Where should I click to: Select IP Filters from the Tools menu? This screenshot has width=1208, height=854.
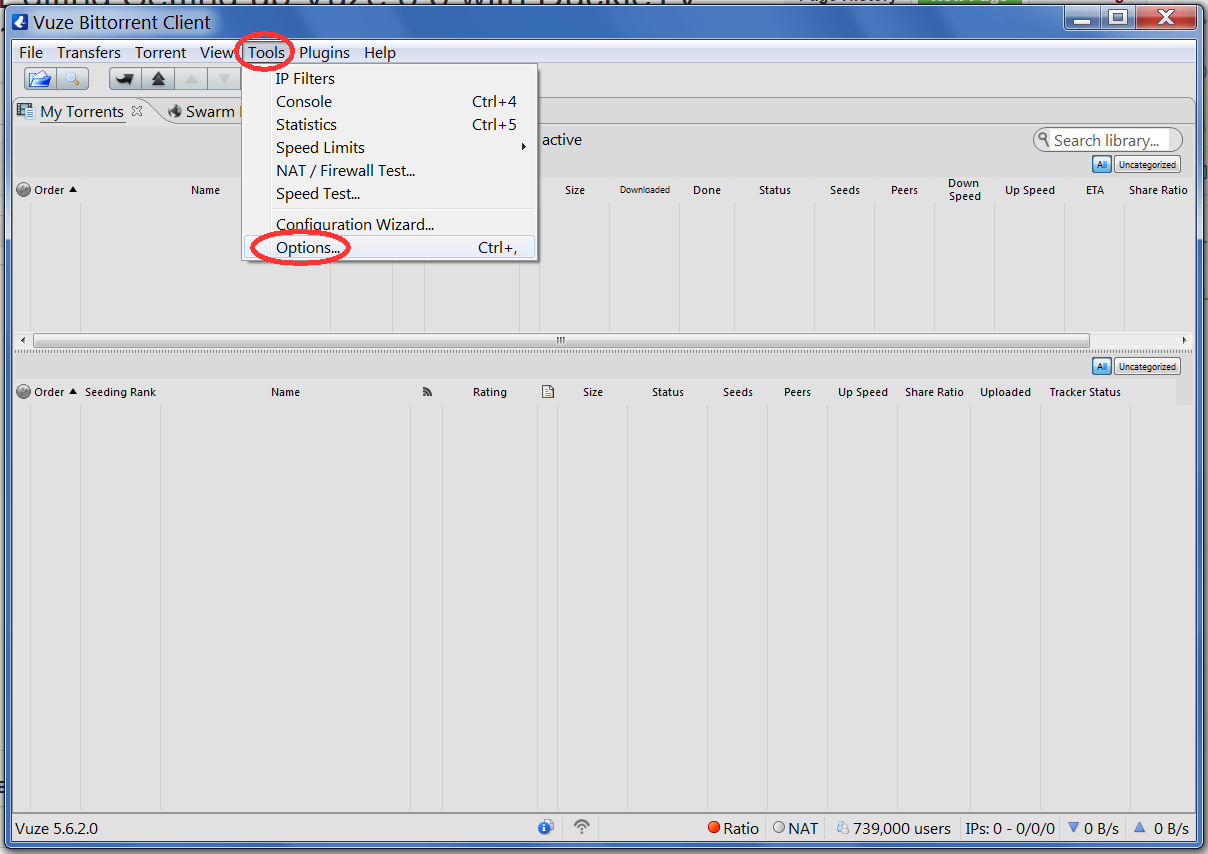[x=390, y=78]
